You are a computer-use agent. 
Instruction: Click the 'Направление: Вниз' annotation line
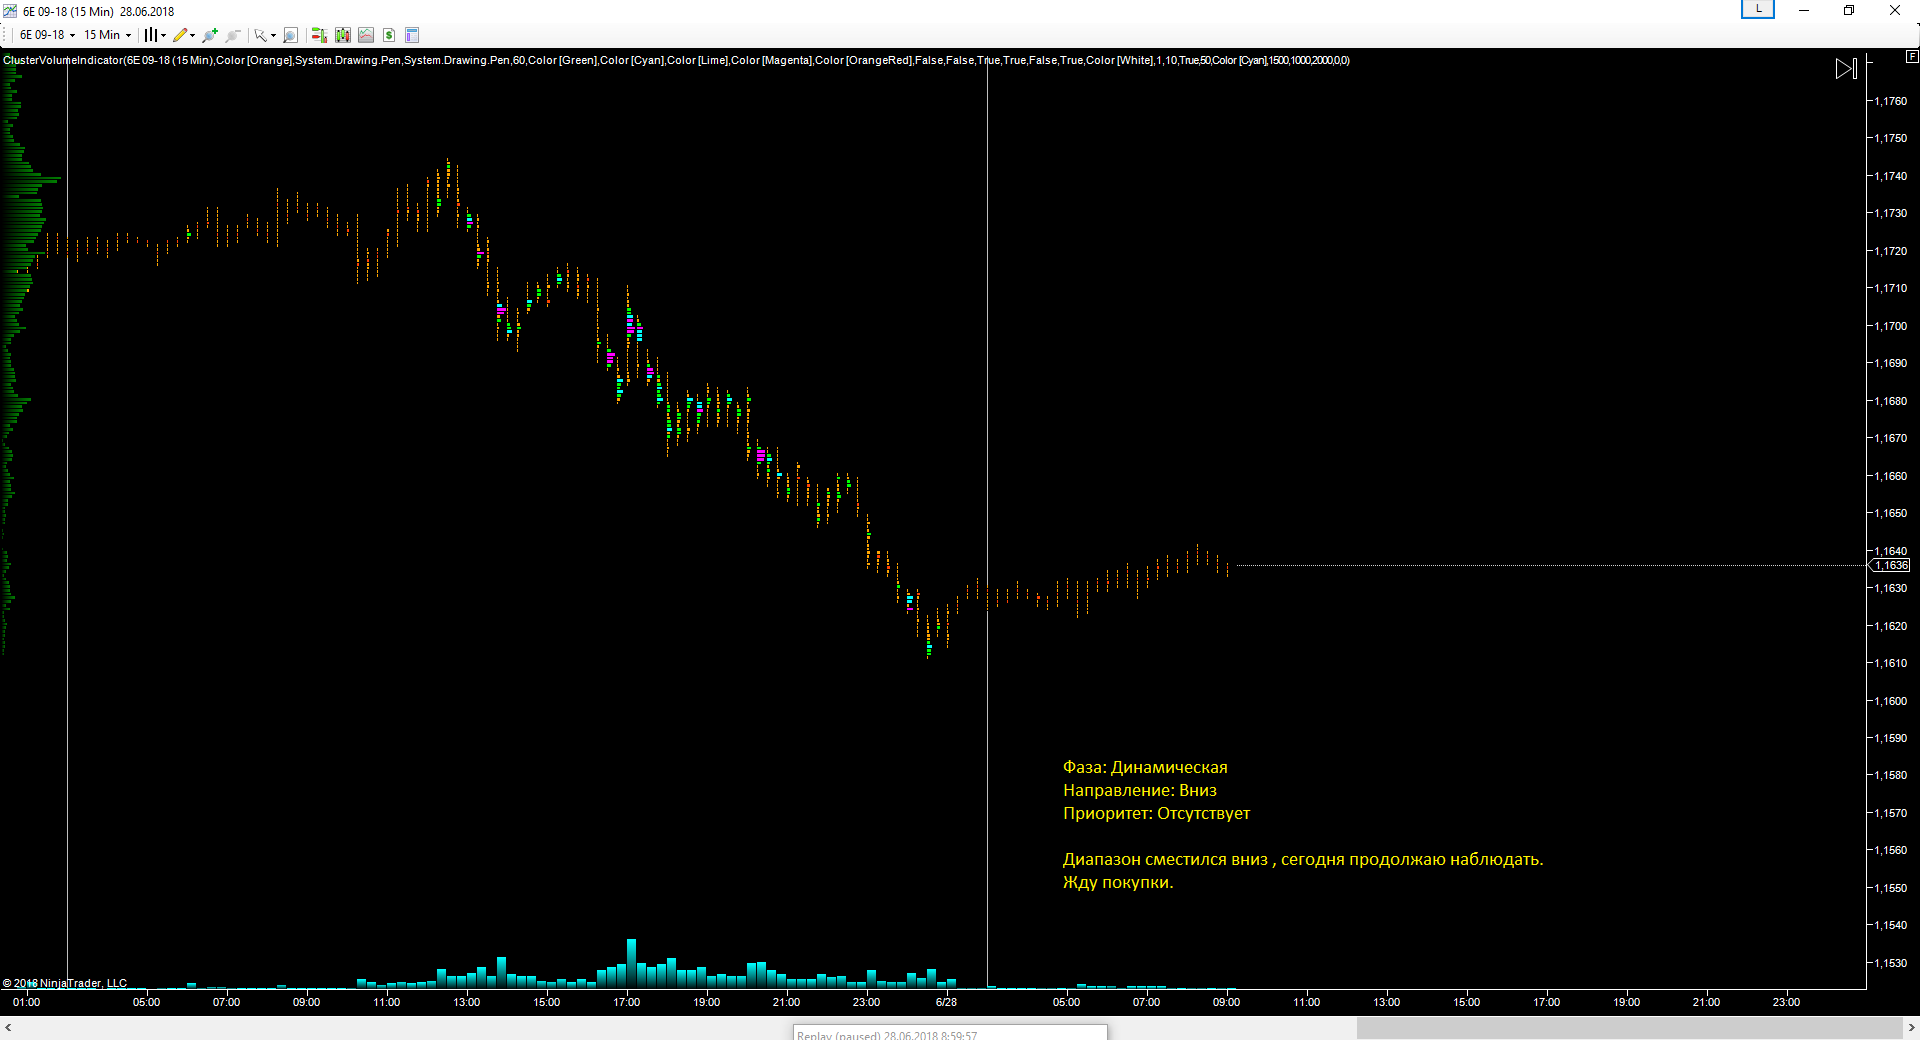click(1140, 790)
